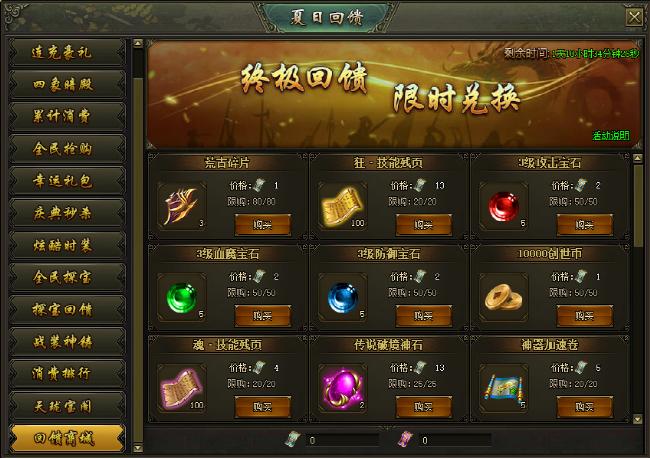This screenshot has width=650, height=459.
Task: Buy 荒古碎片 with its 购买 button
Action: pyautogui.click(x=263, y=225)
